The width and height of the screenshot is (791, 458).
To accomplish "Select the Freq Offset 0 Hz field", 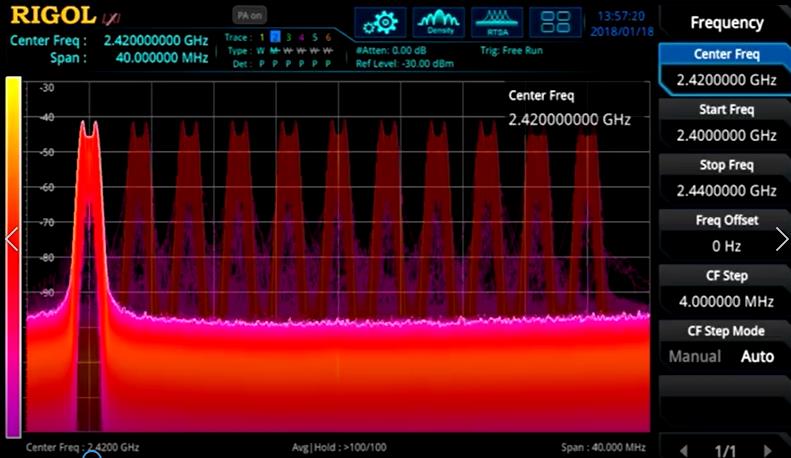I will (x=726, y=234).
